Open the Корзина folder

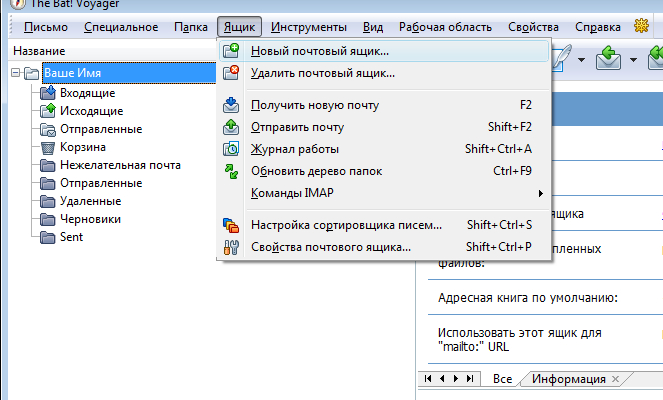[83, 147]
